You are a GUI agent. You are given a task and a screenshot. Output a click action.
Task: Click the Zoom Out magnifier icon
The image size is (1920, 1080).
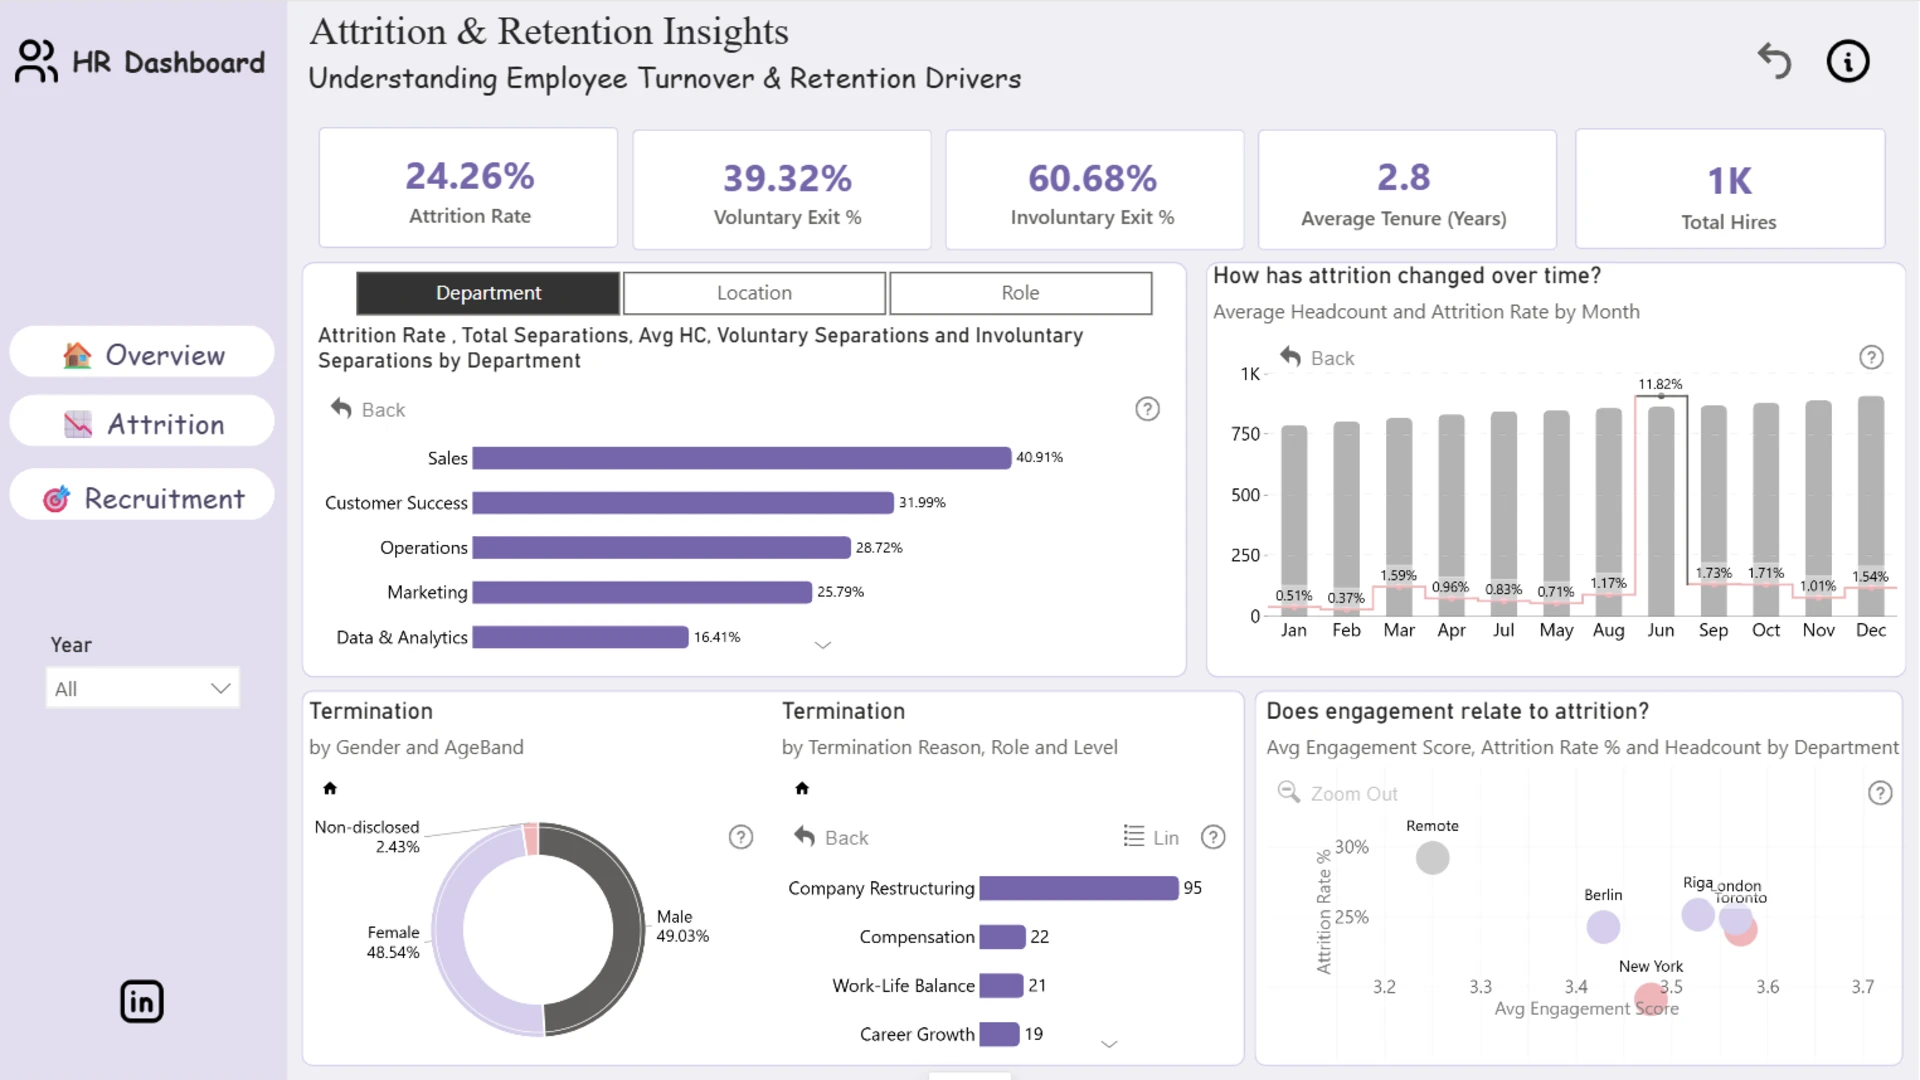(1288, 792)
